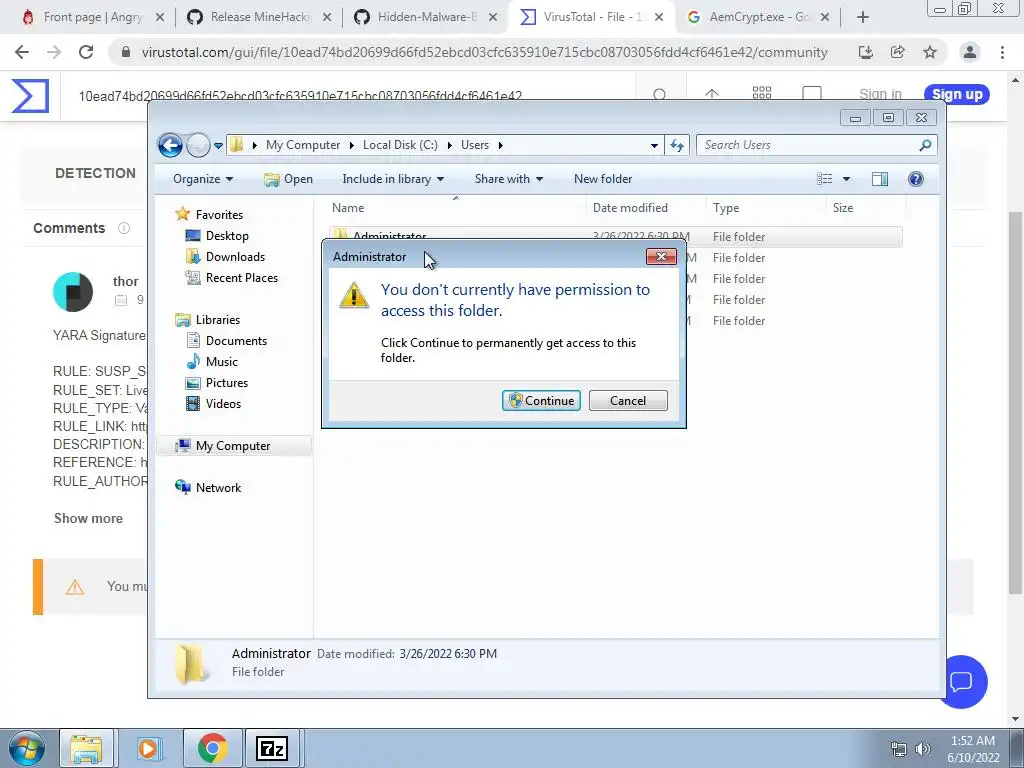Click the Explorer help icon
Screen dimensions: 1024x768
click(x=916, y=179)
